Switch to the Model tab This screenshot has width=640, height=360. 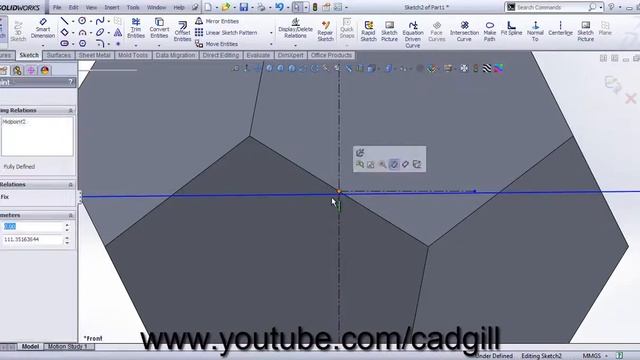pos(30,347)
